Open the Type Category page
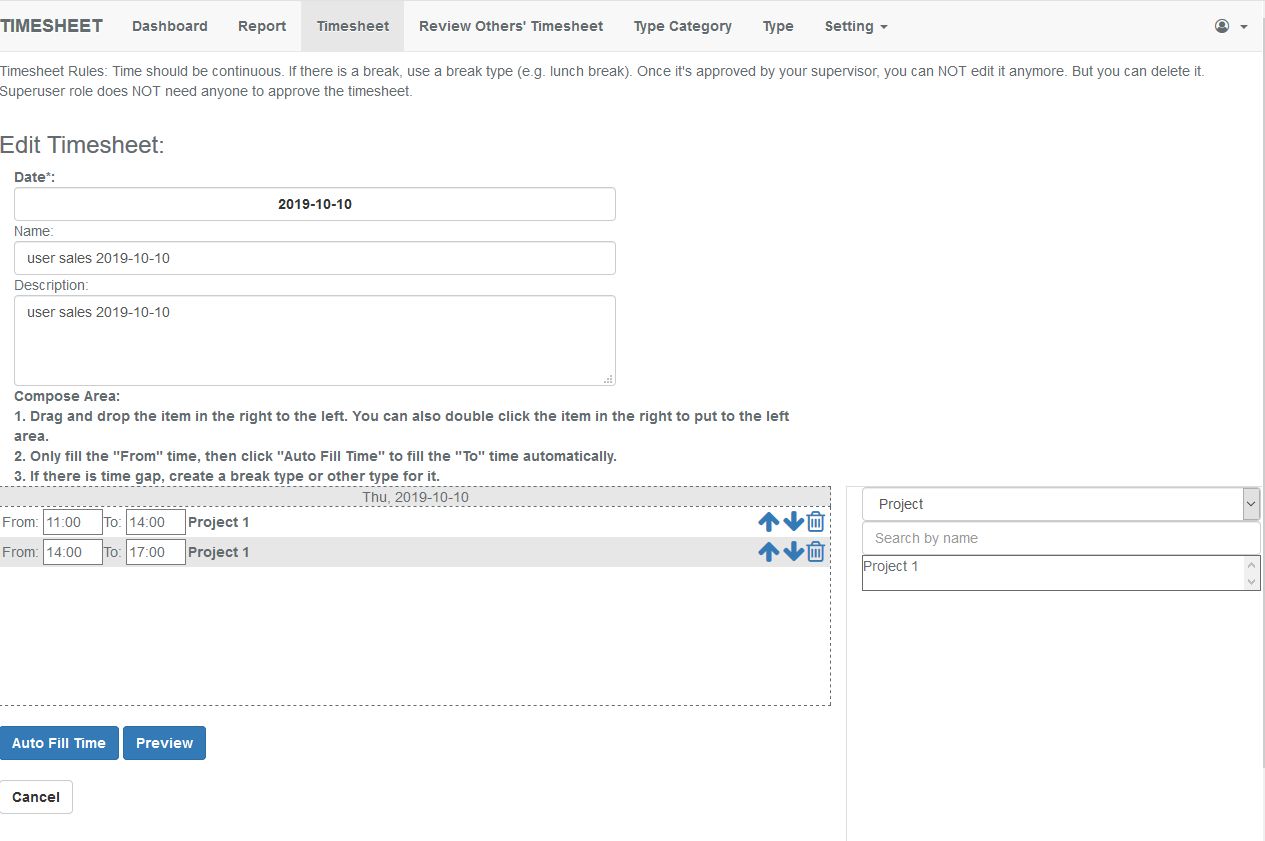This screenshot has width=1265, height=841. click(682, 26)
